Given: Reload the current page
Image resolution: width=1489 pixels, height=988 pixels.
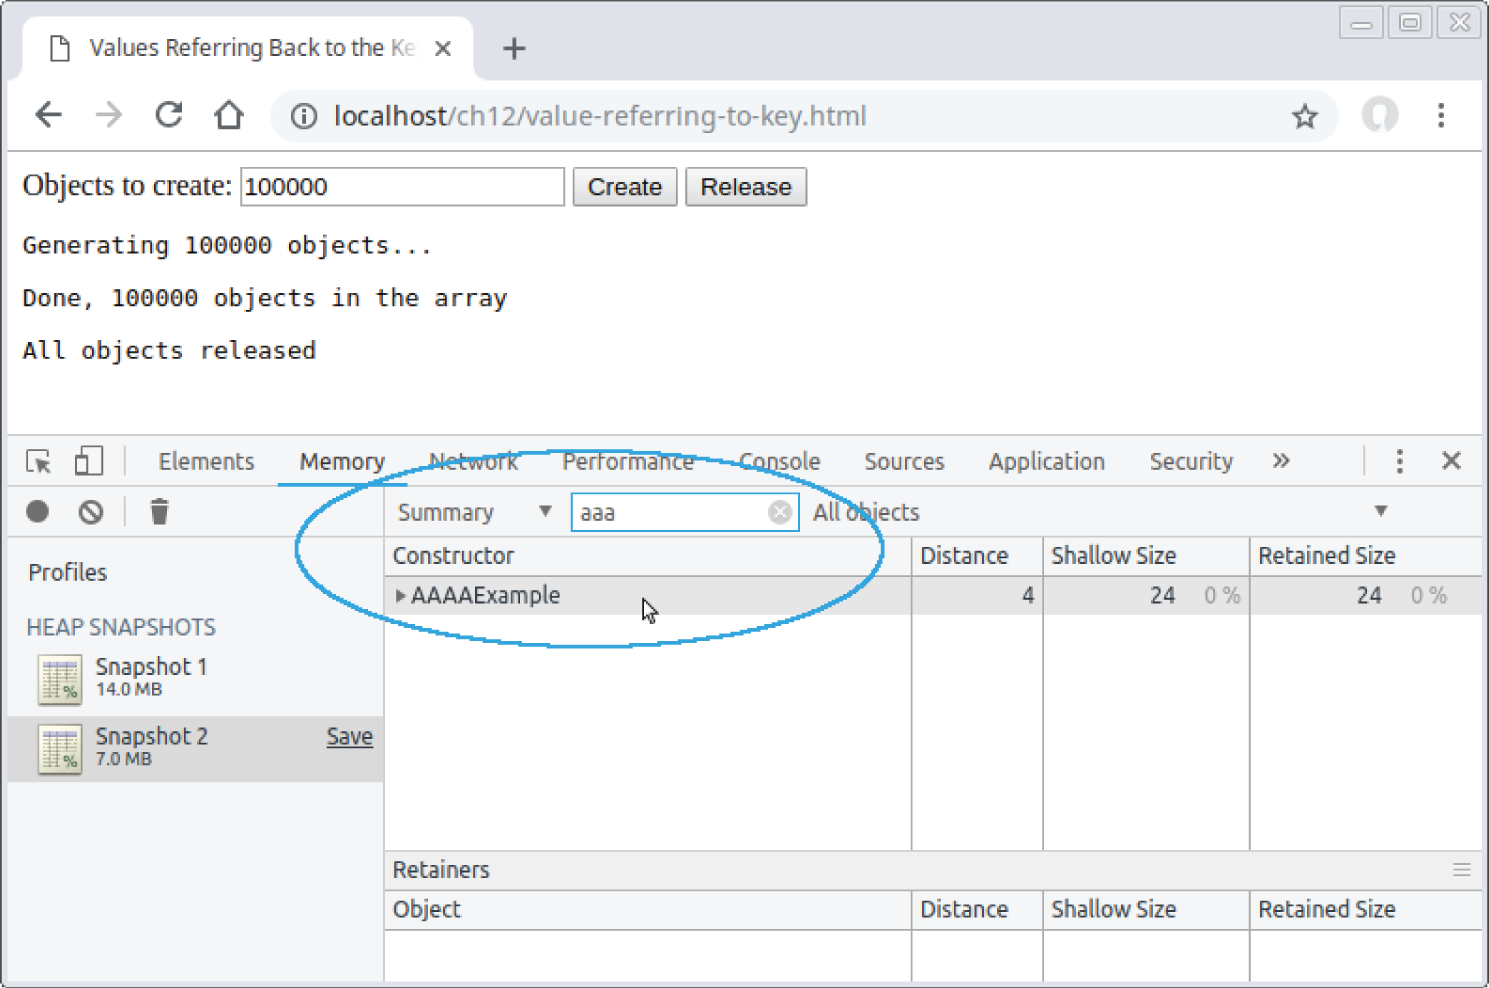Looking at the screenshot, I should click(x=168, y=115).
